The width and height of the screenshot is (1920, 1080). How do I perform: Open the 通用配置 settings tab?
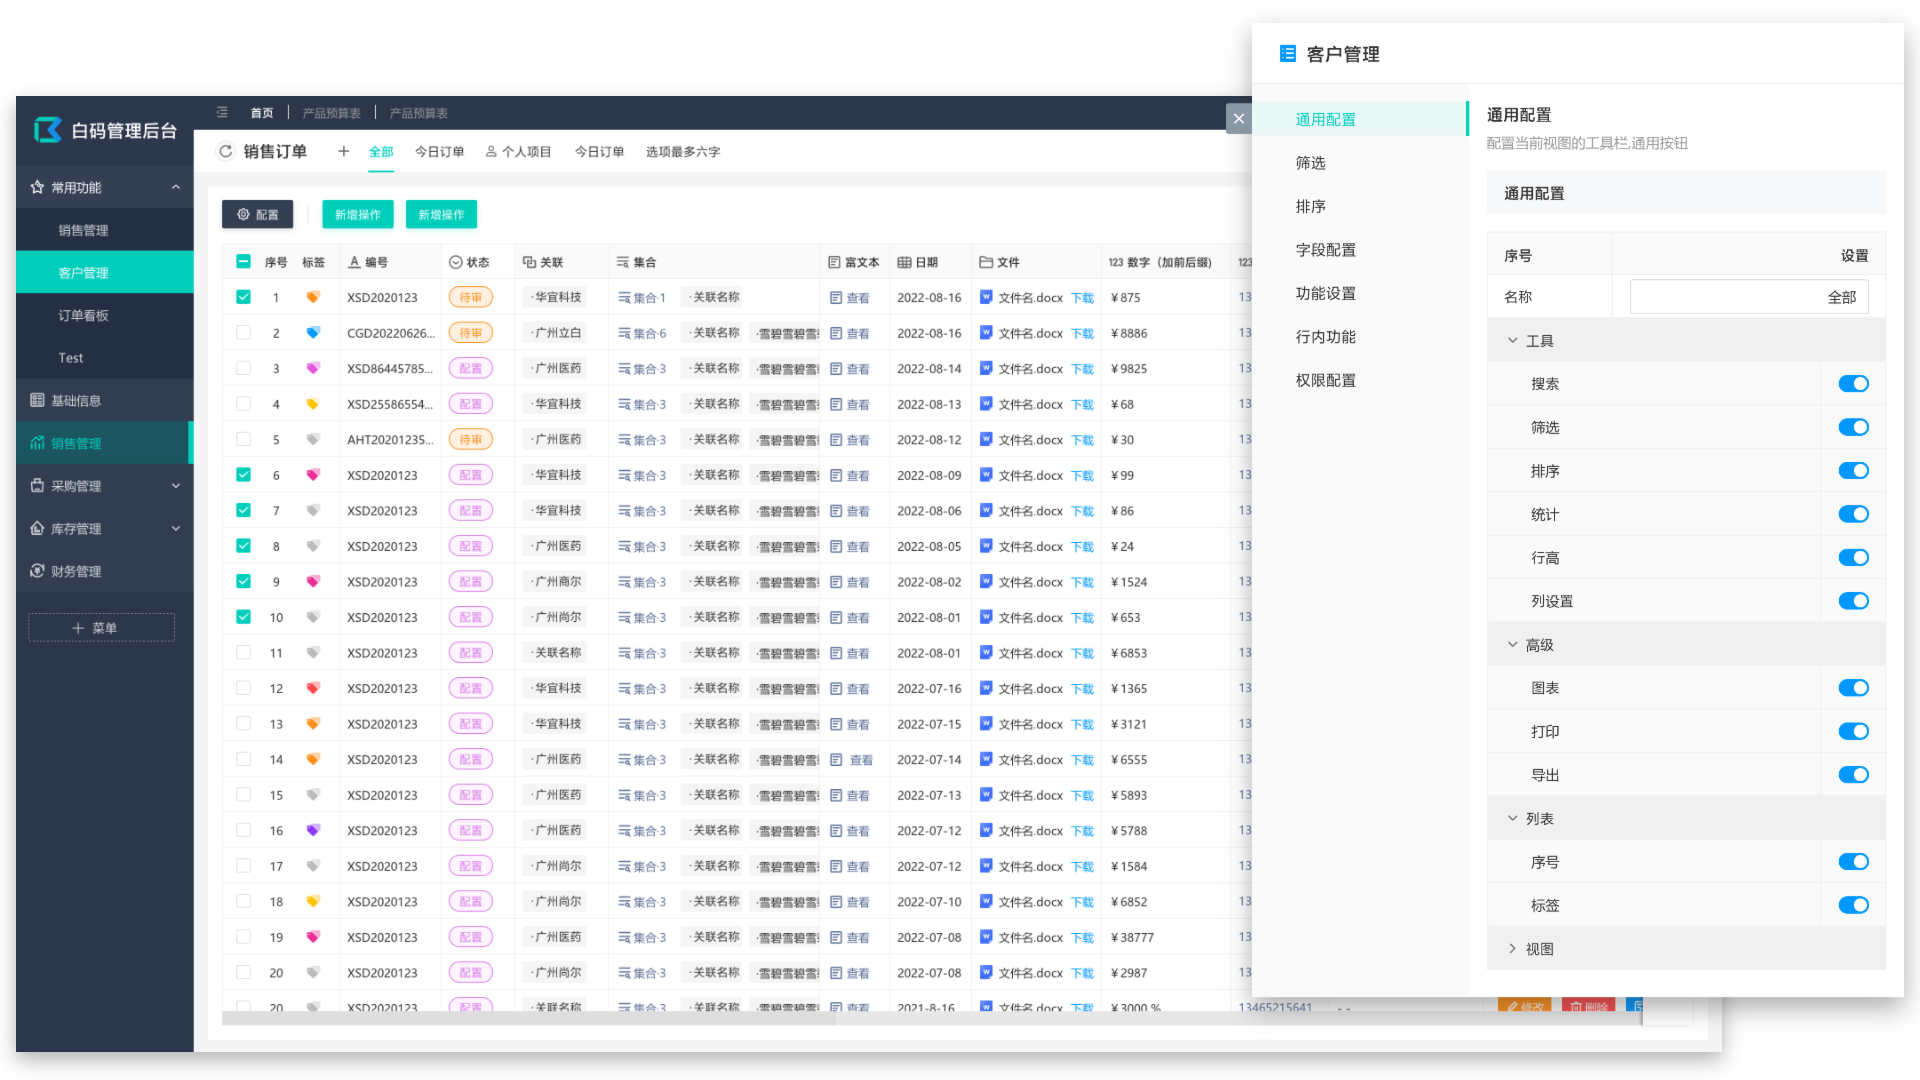coord(1359,119)
